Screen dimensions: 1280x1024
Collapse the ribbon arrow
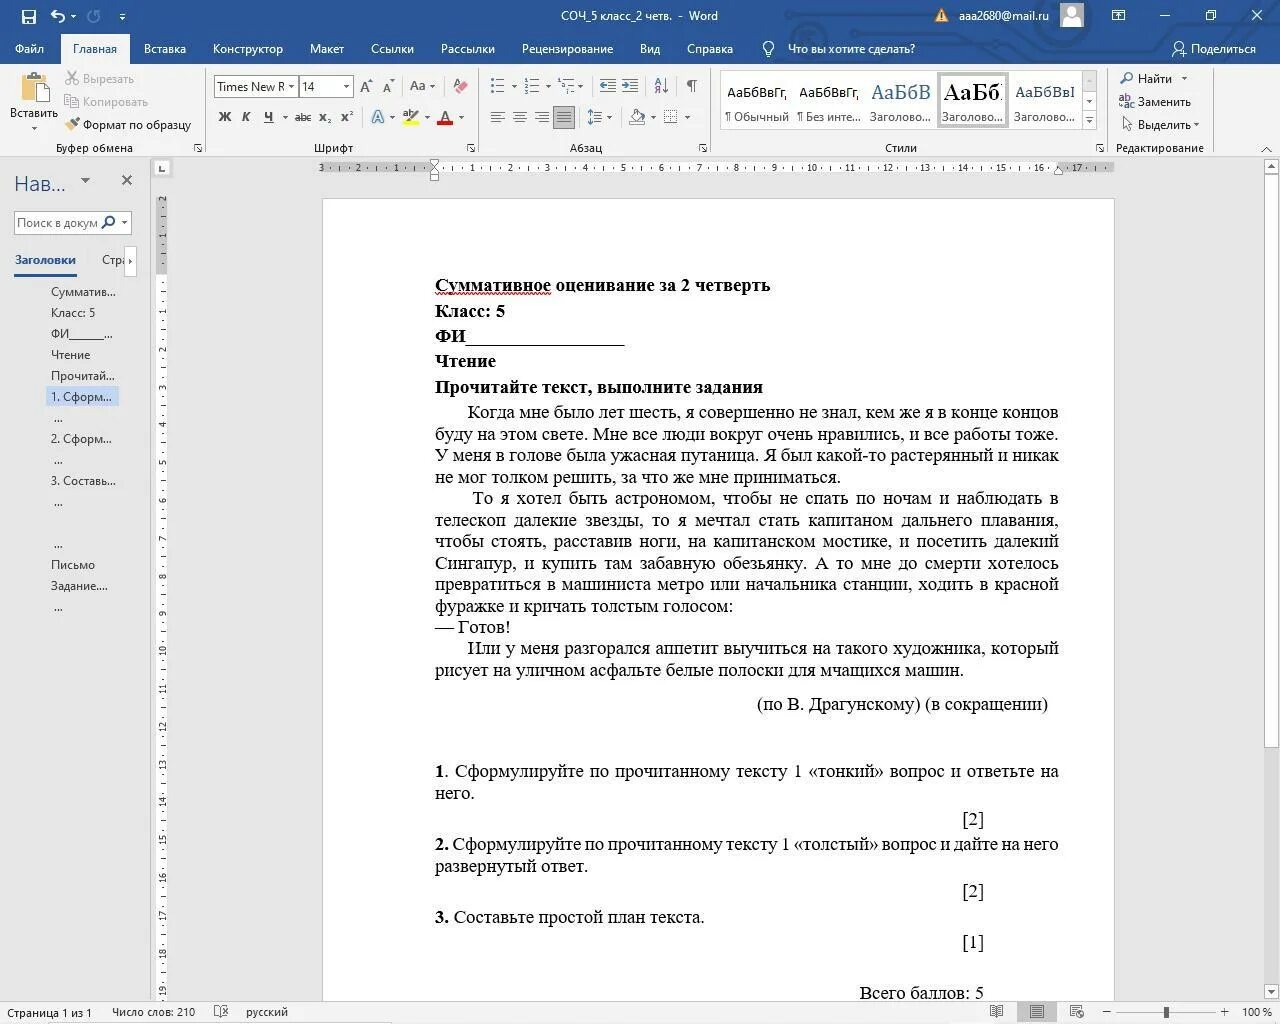pyautogui.click(x=1266, y=148)
